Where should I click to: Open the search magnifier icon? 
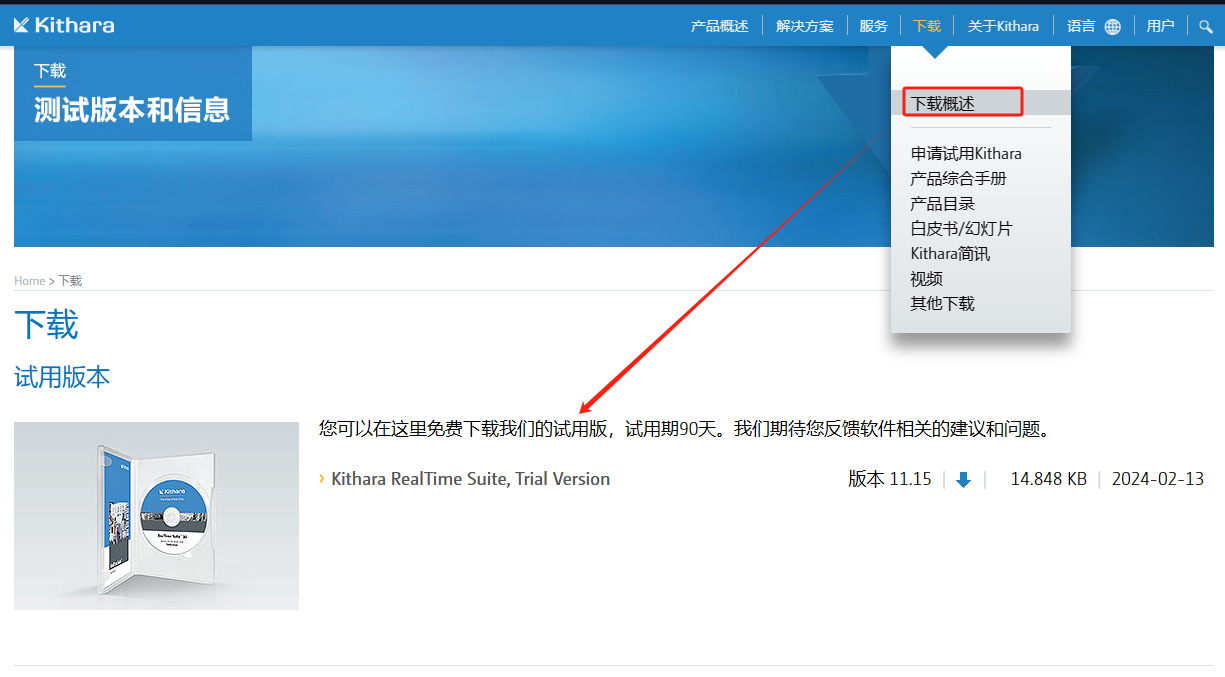pos(1206,26)
